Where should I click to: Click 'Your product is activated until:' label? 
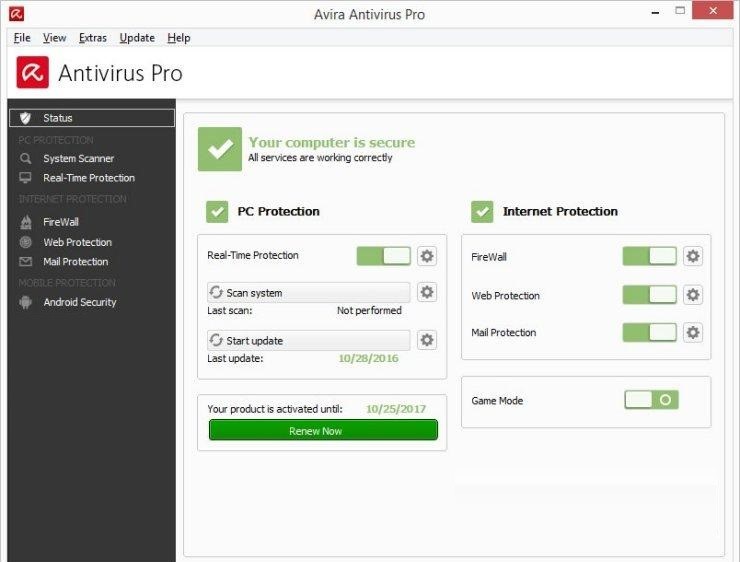pos(275,409)
